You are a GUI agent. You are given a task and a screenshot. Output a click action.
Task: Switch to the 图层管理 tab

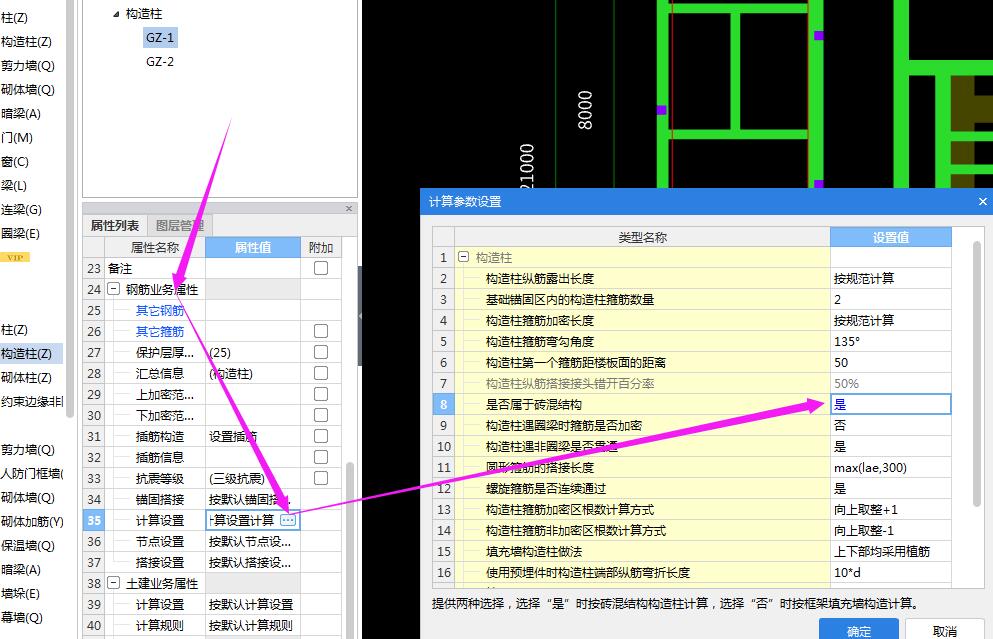tap(180, 225)
